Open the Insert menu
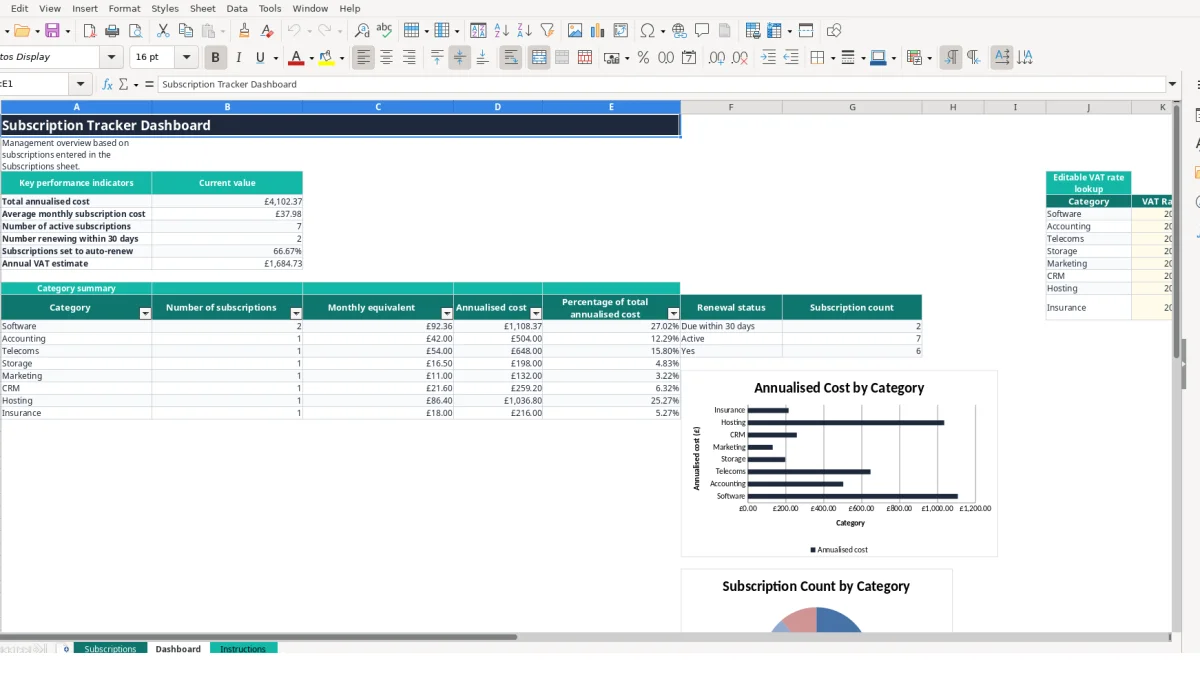This screenshot has width=1200, height=675. [x=85, y=8]
